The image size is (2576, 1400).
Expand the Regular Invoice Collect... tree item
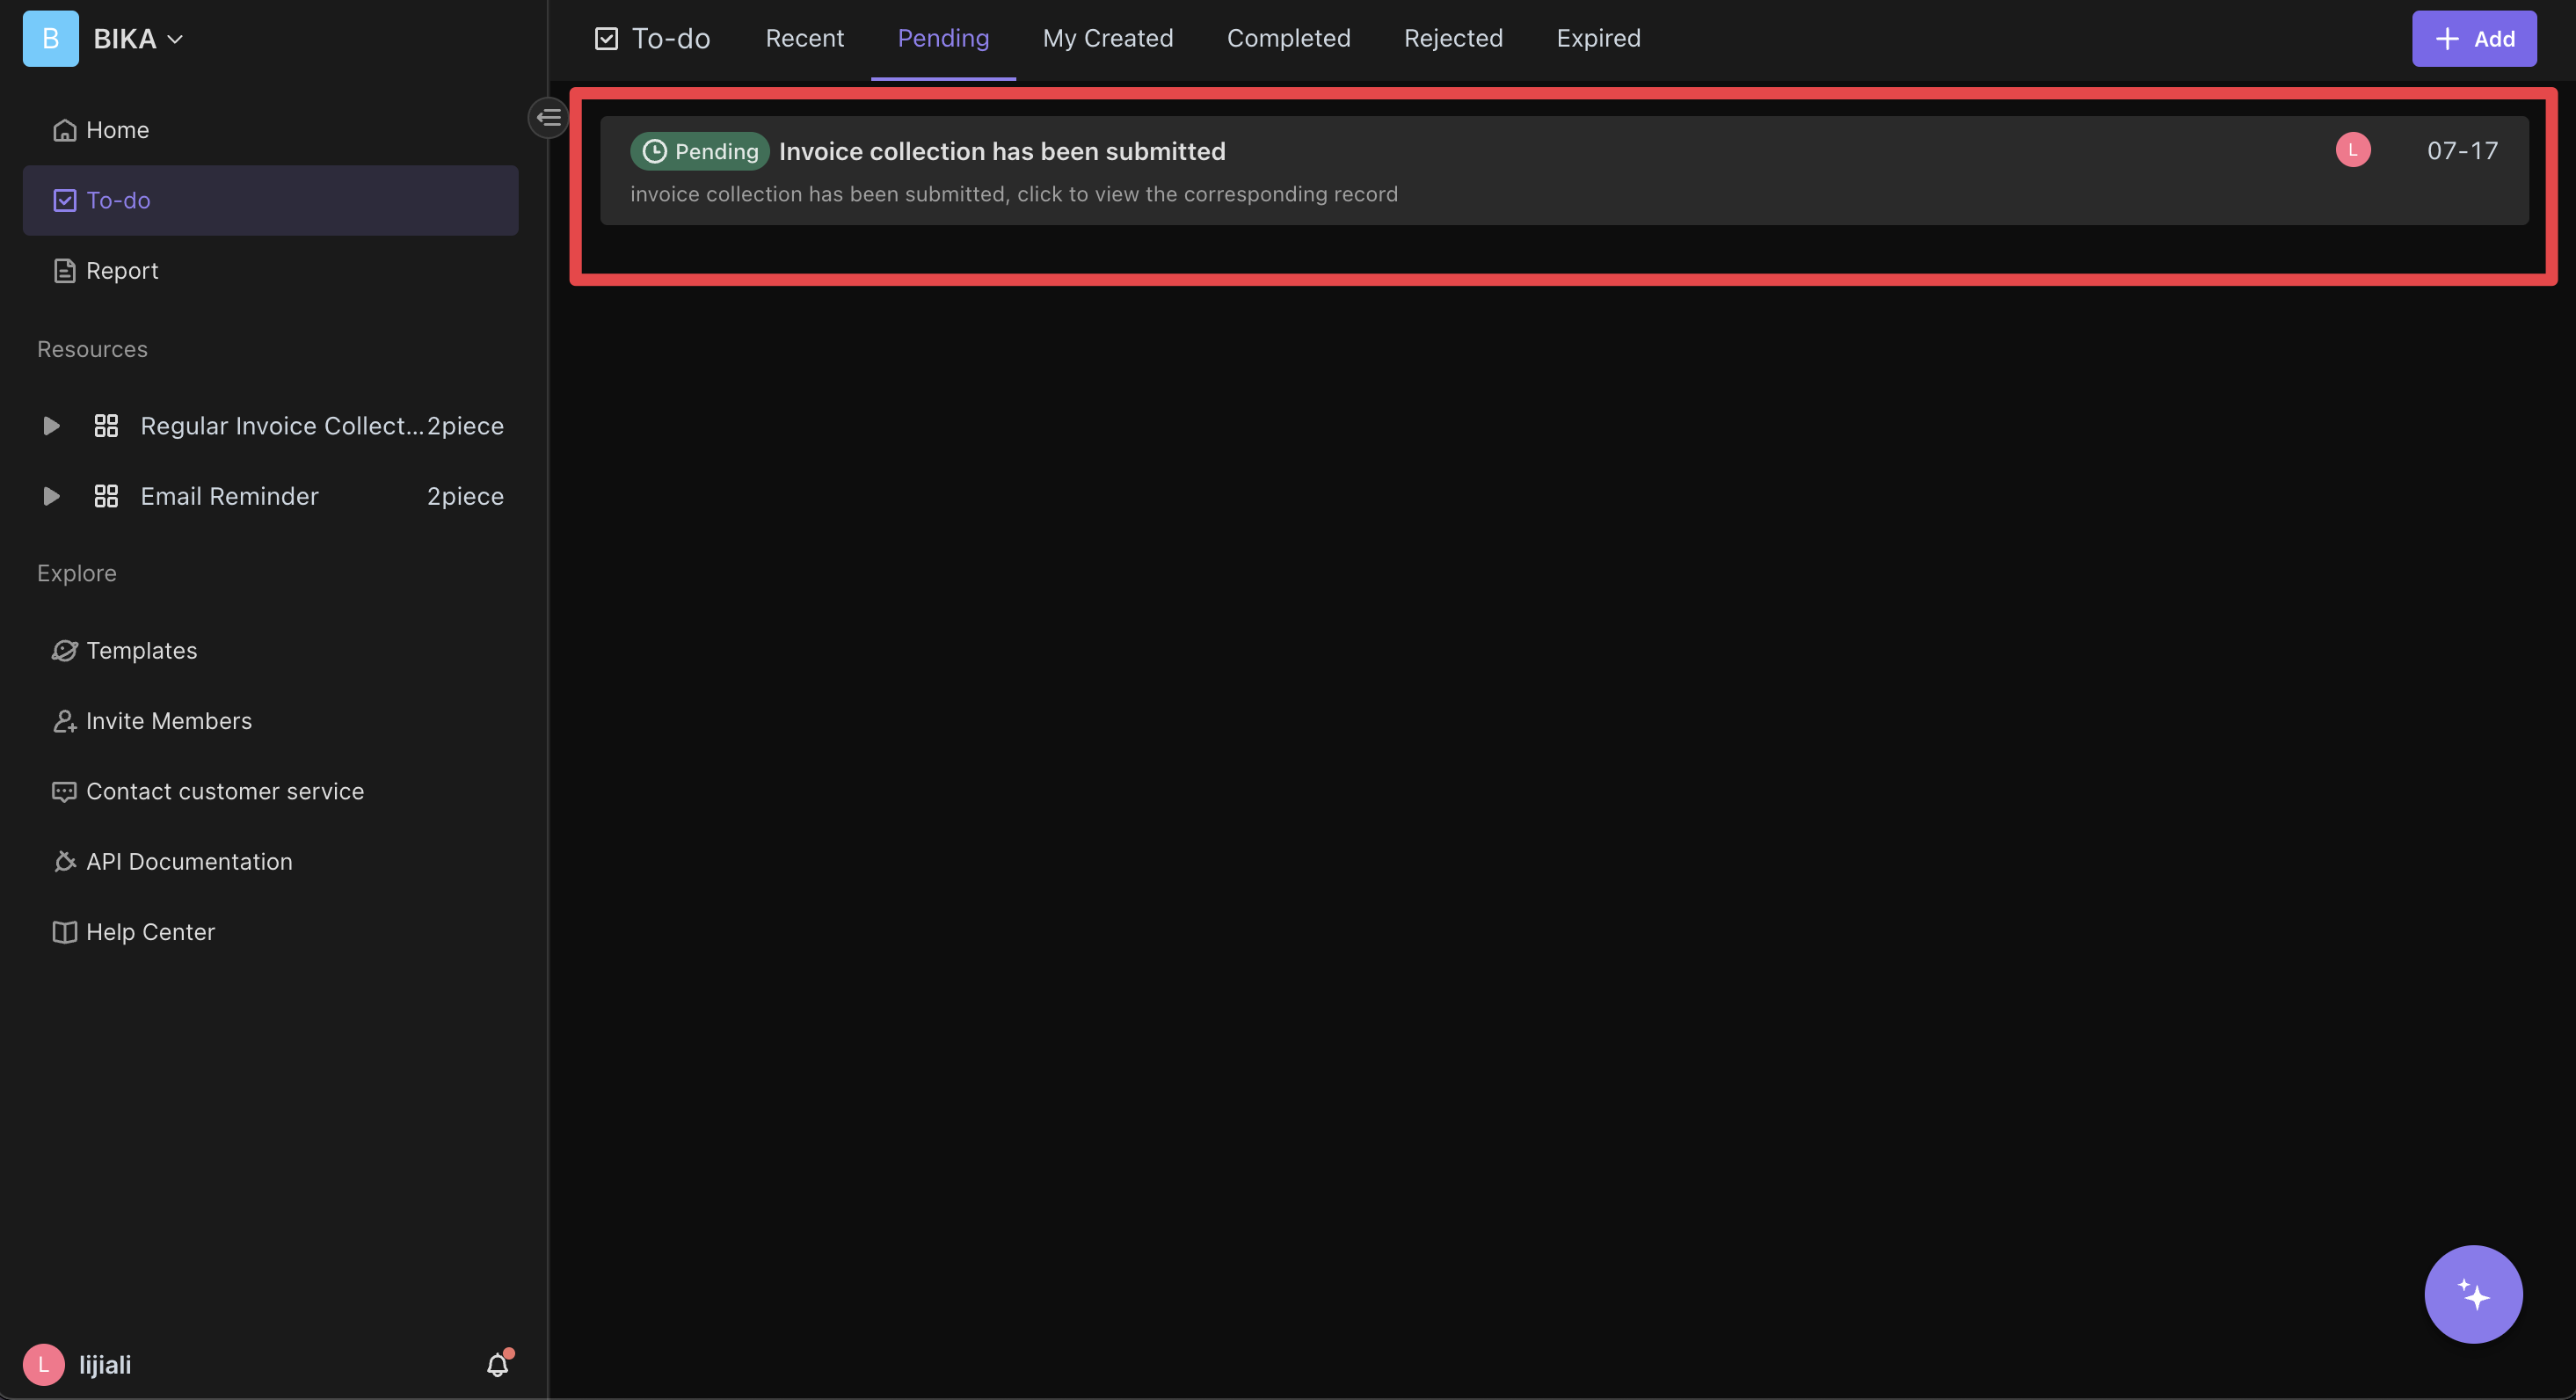[50, 426]
